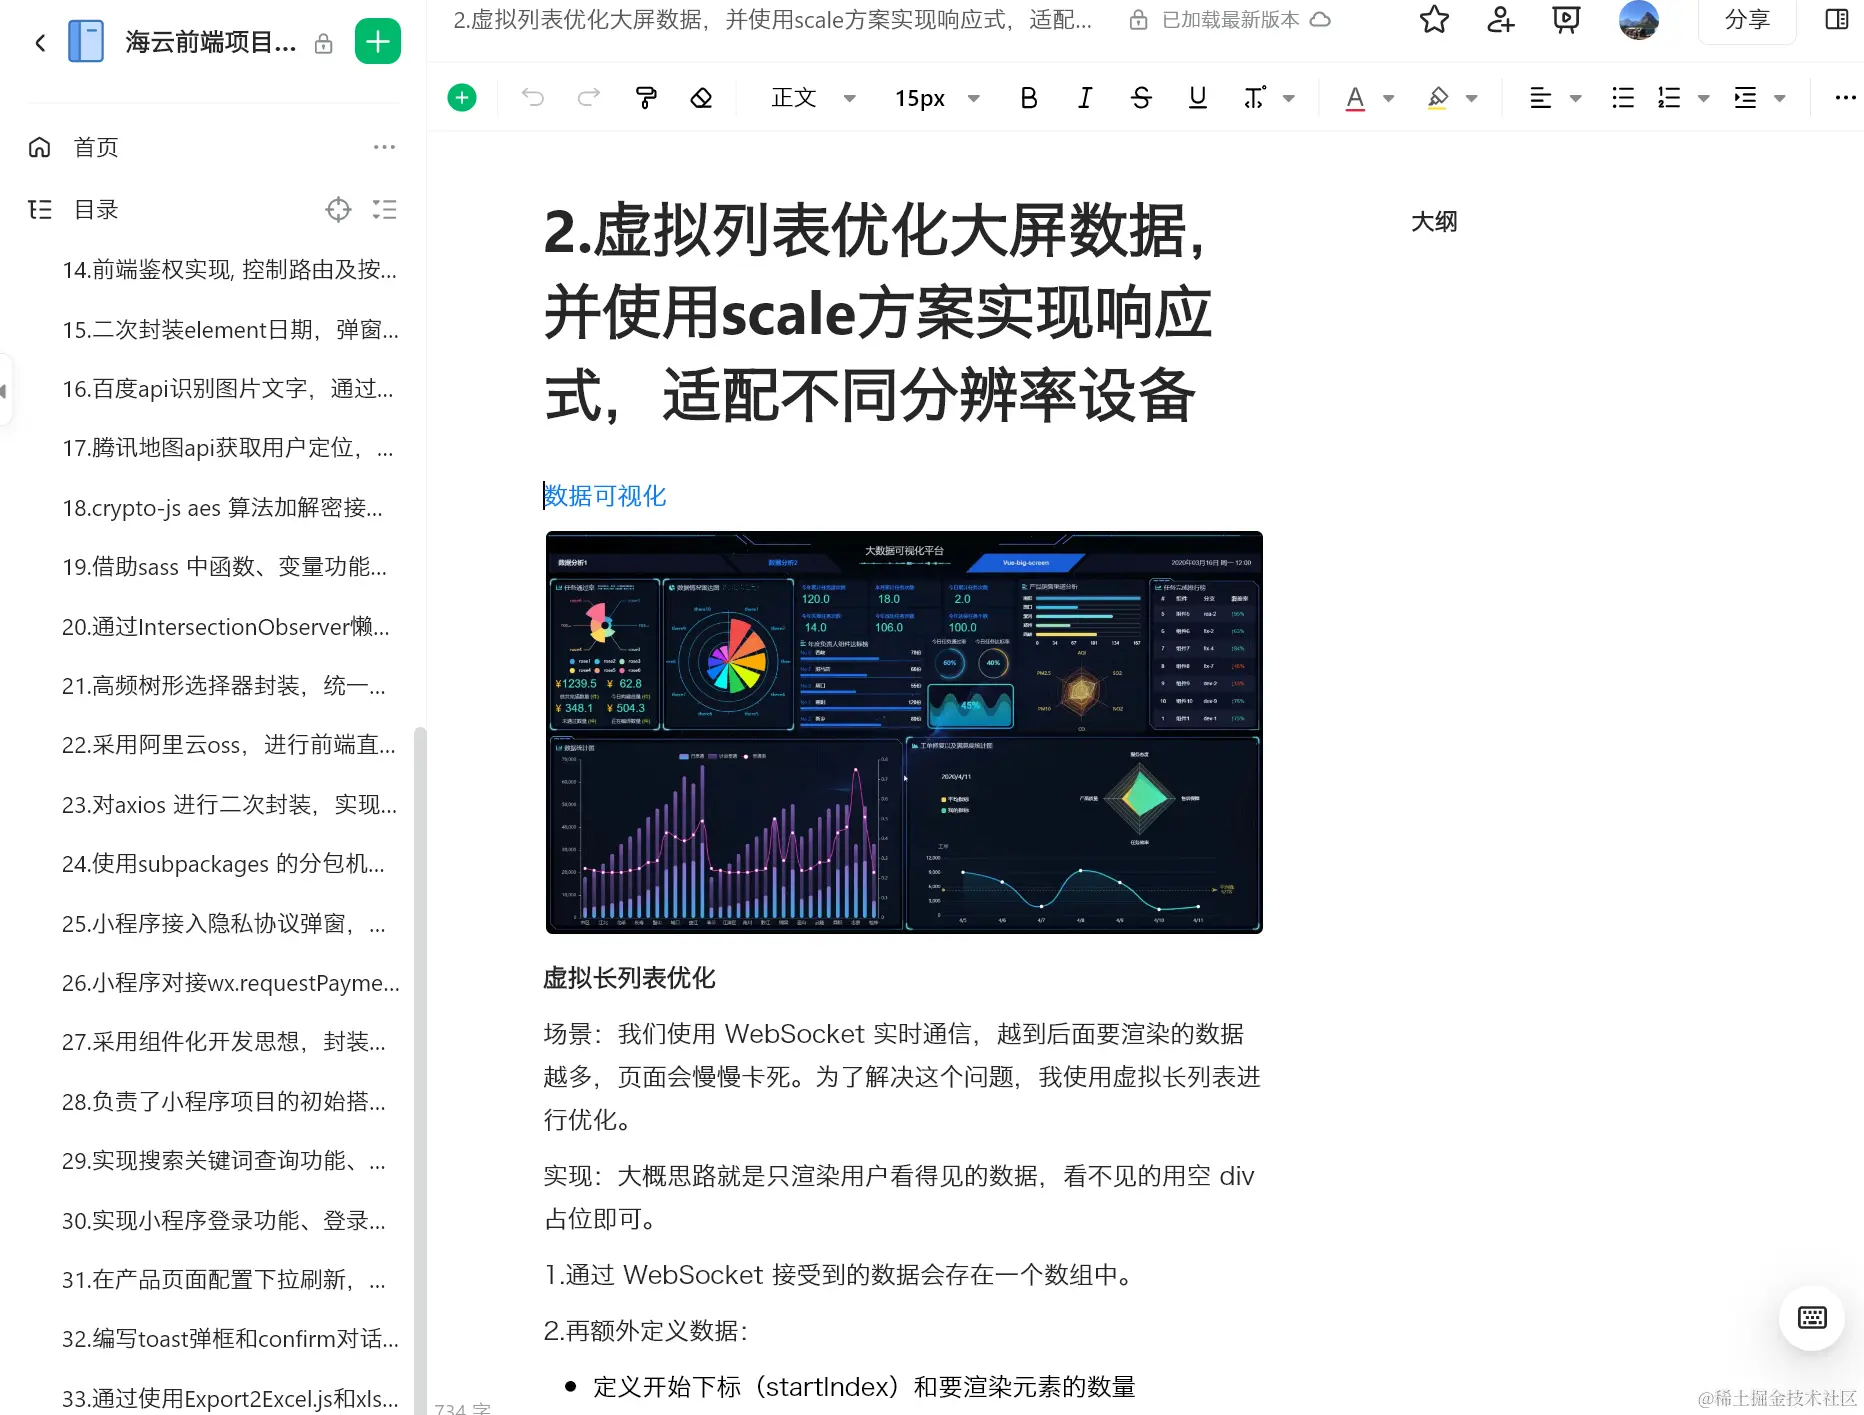Expand the alignment options arrow
The height and width of the screenshot is (1415, 1864).
pos(1576,98)
